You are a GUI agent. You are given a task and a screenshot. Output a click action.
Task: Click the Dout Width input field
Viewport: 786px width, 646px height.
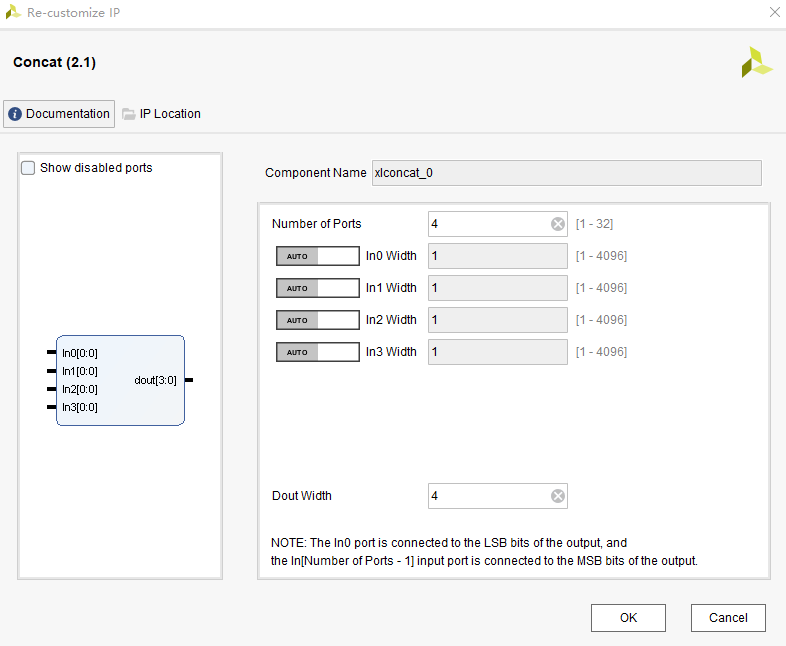click(488, 496)
